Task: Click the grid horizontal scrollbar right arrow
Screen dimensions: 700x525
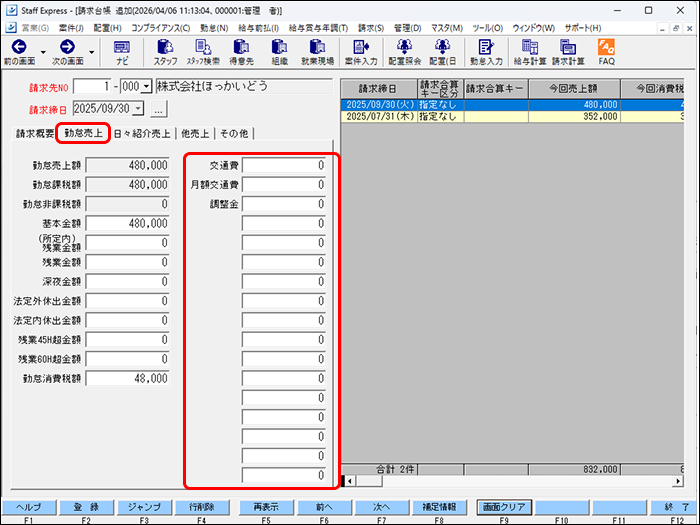Action: pyautogui.click(x=678, y=481)
